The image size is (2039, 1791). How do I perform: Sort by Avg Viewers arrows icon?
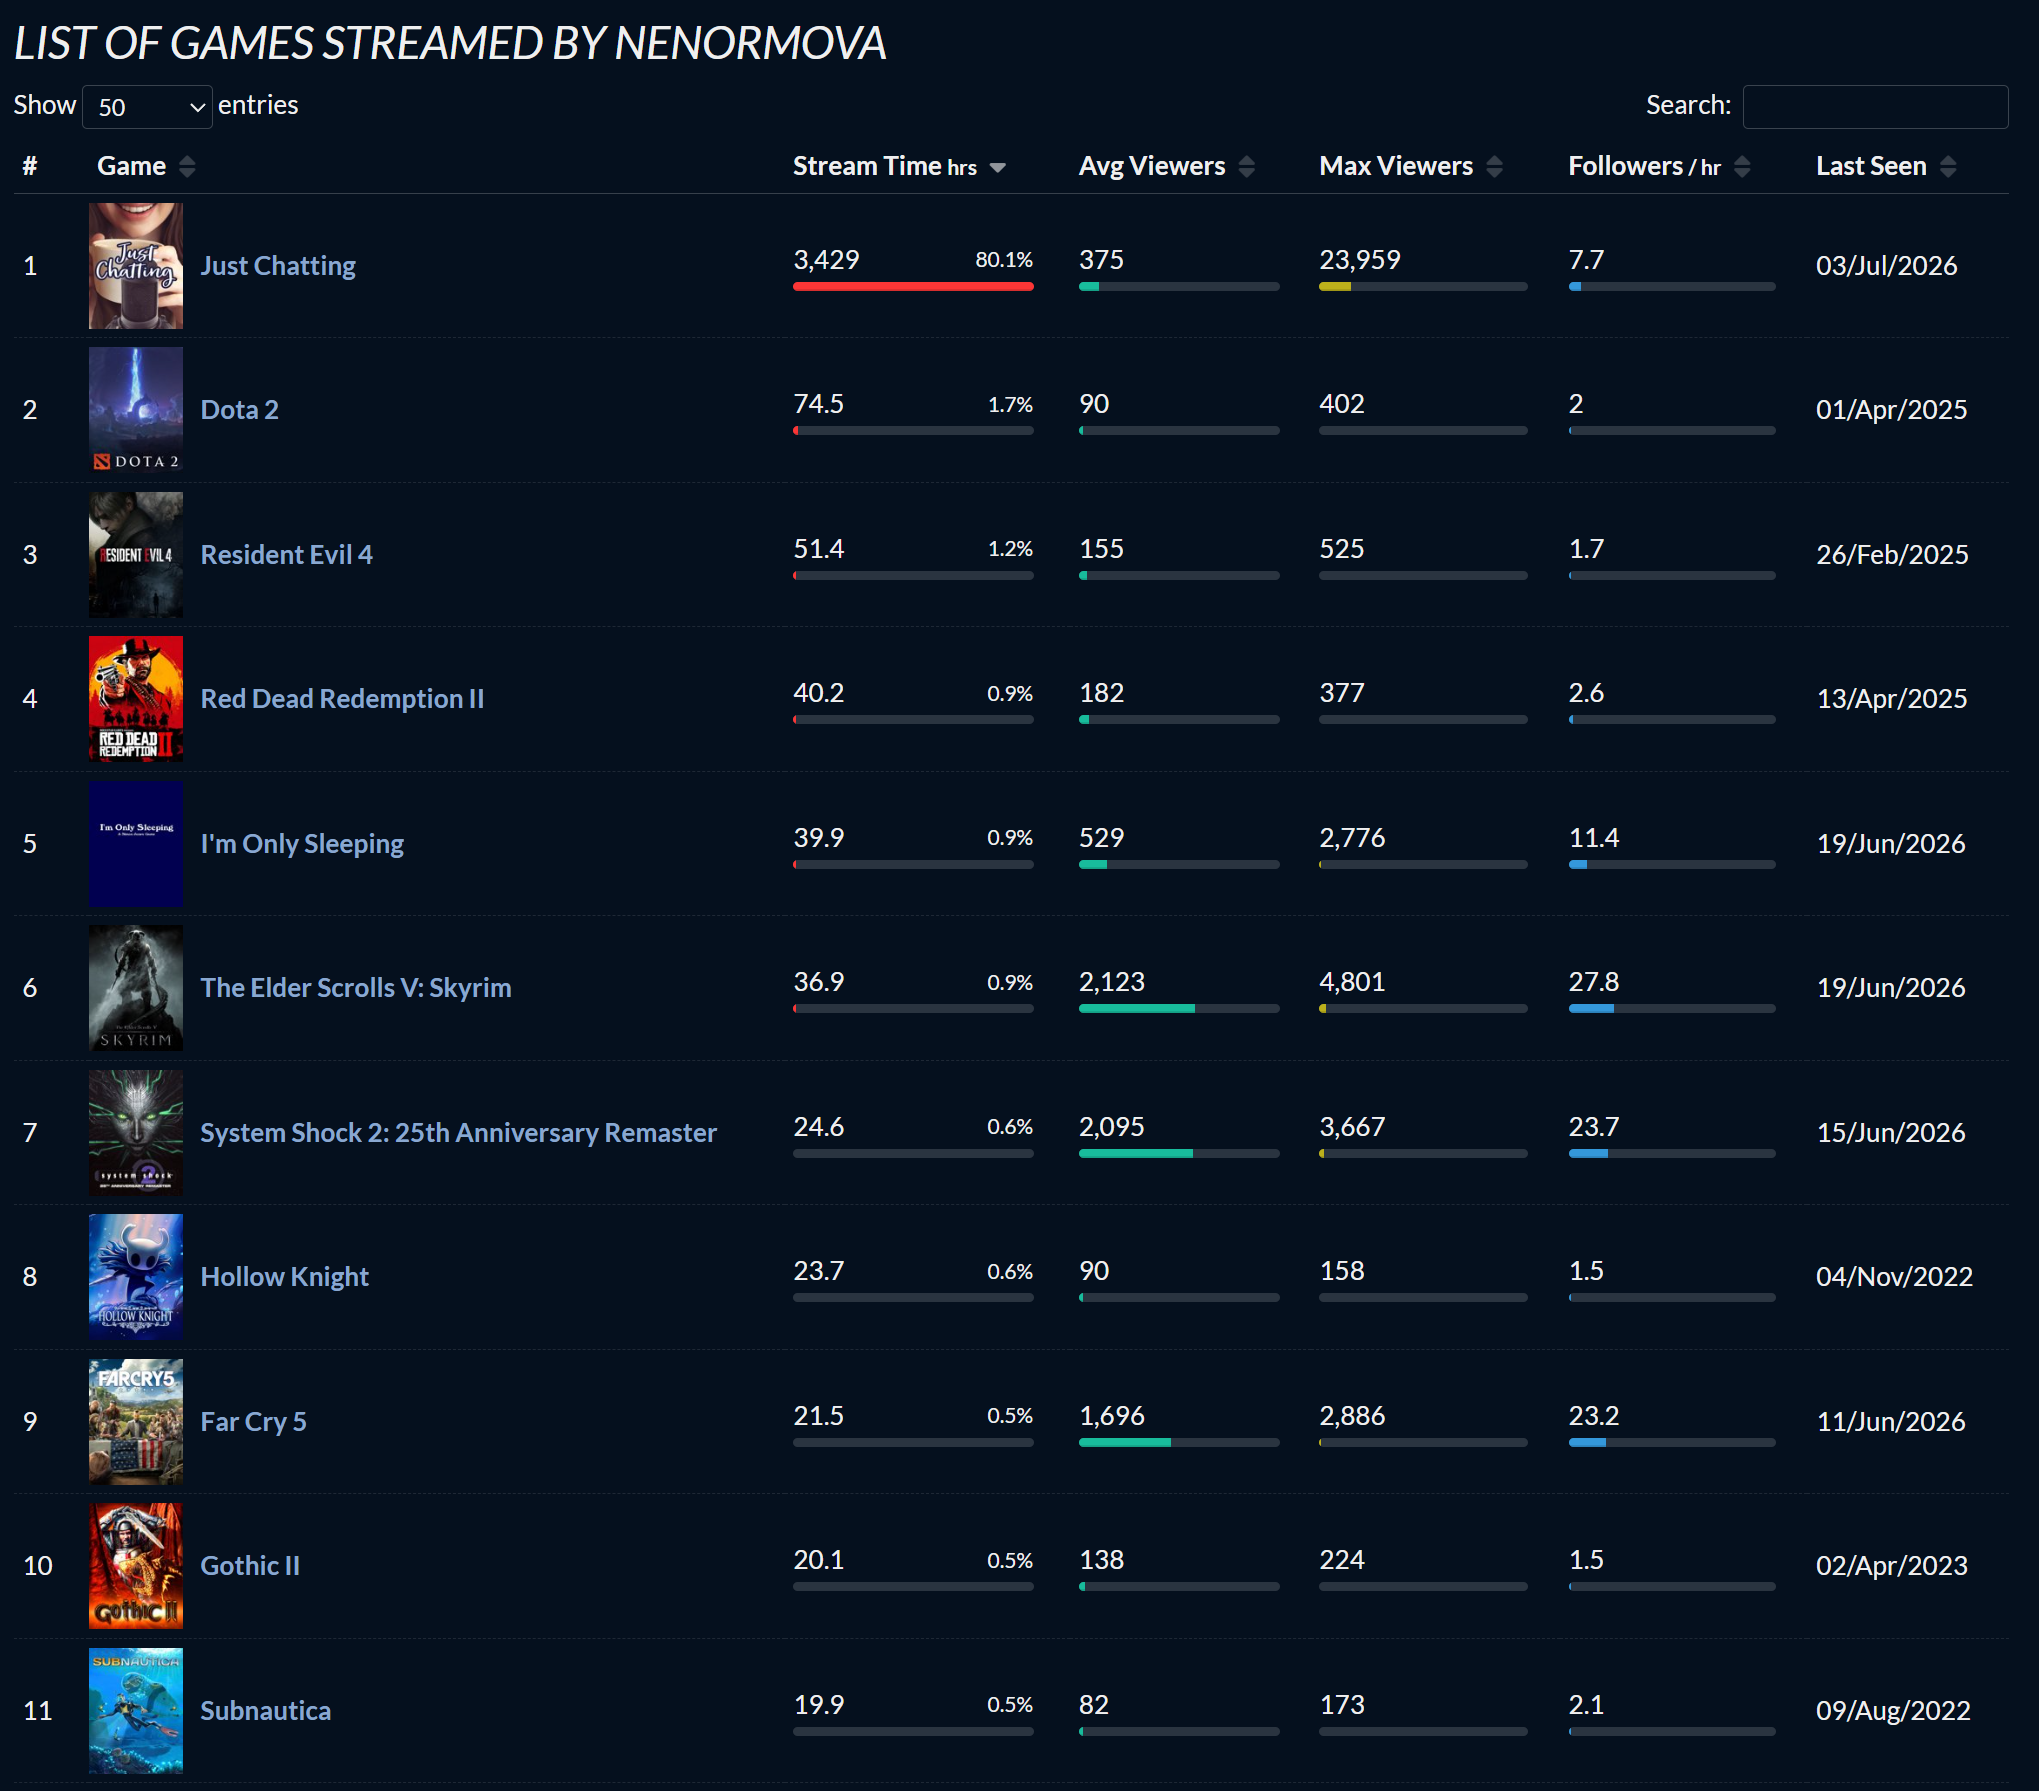point(1246,167)
